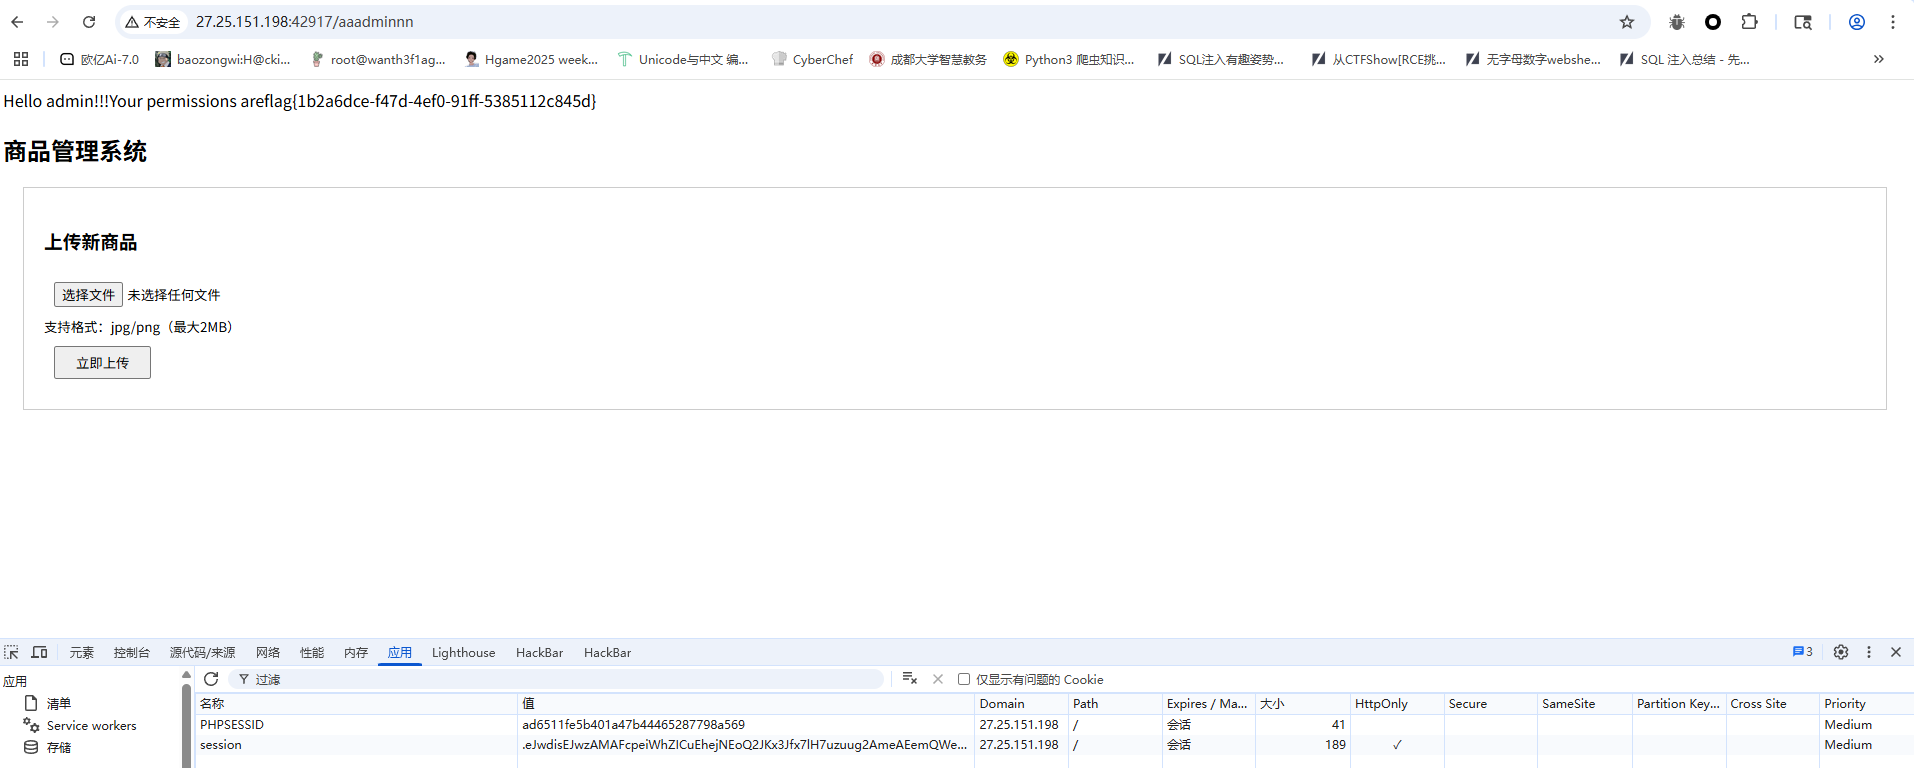The width and height of the screenshot is (1914, 768).
Task: Open the DevTools more options menu
Action: [1868, 652]
